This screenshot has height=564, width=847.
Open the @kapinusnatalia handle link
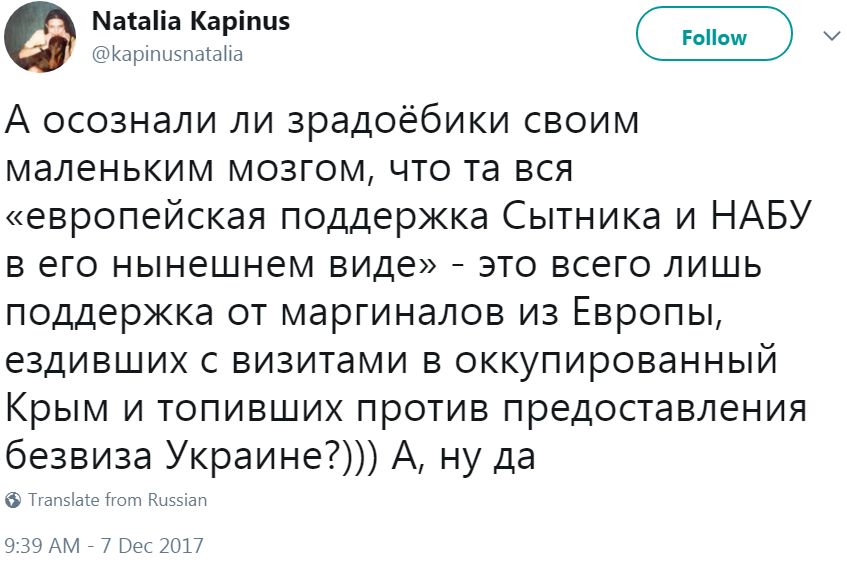(167, 55)
